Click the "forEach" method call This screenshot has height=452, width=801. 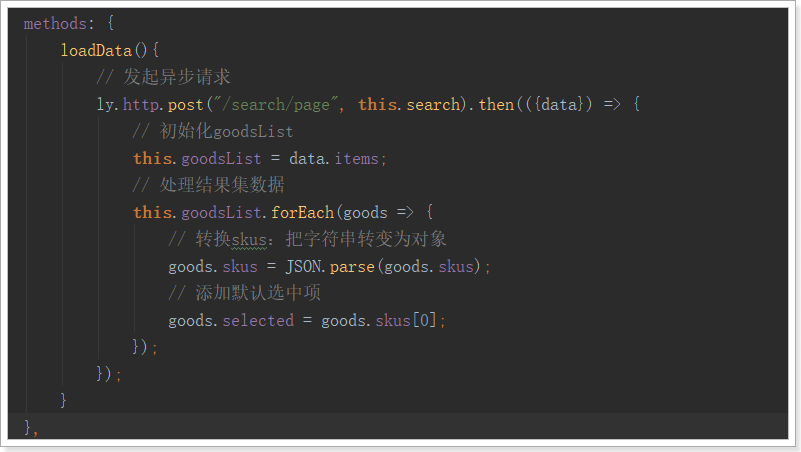[303, 212]
